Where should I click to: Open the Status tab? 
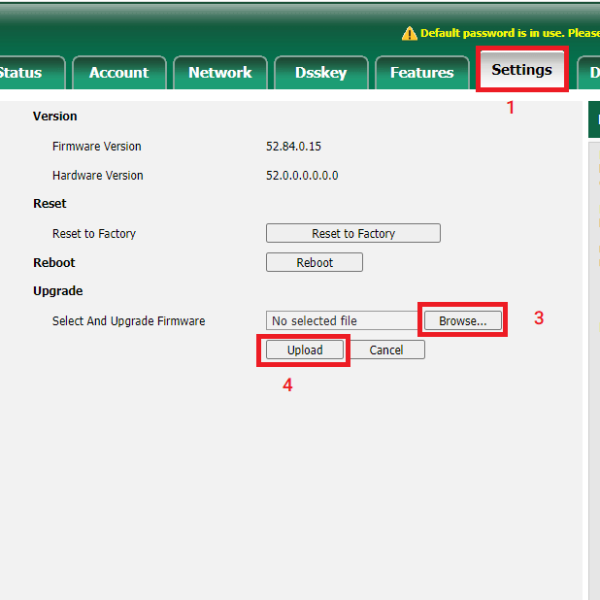[22, 73]
